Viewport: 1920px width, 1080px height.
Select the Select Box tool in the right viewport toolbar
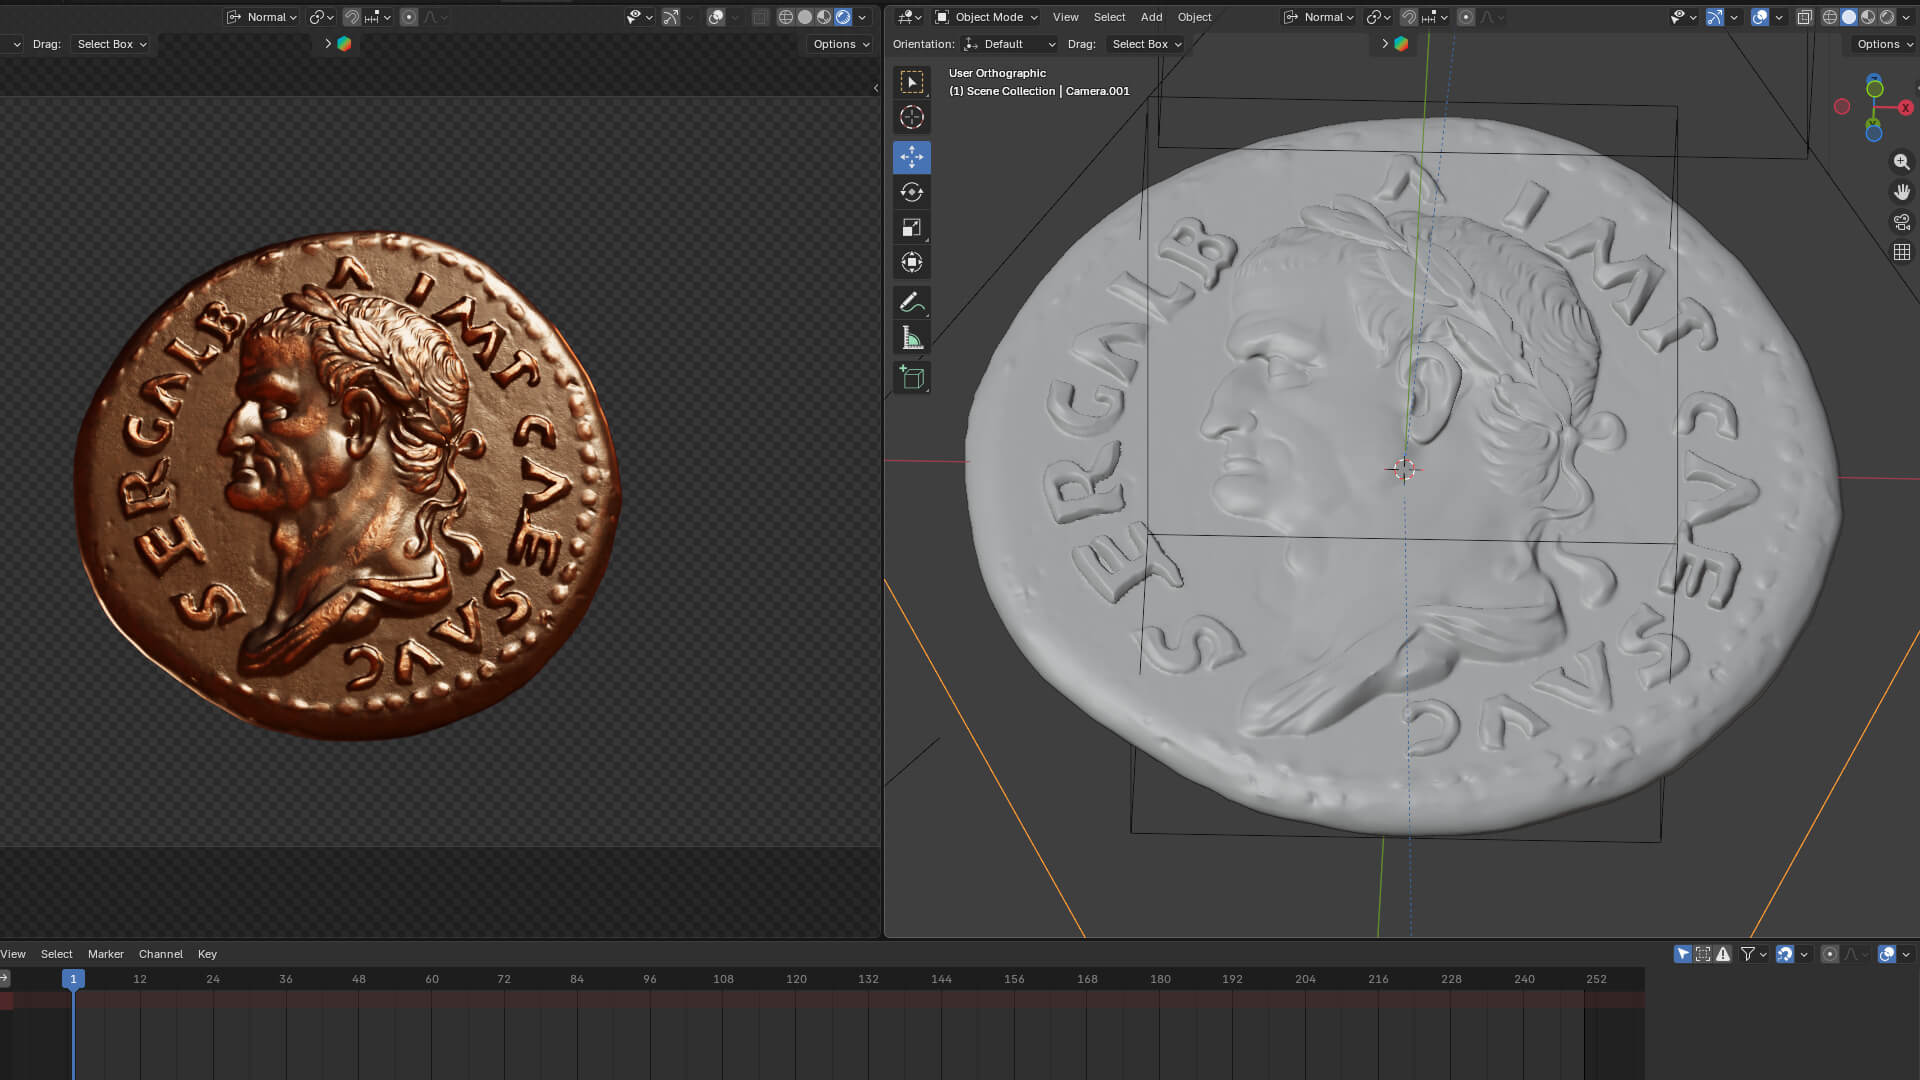911,82
